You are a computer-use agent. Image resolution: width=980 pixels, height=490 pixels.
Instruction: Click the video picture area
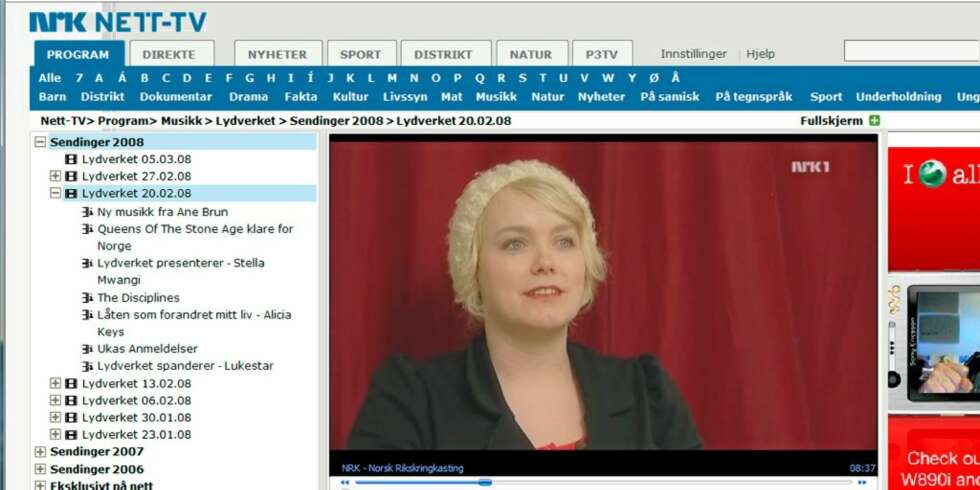603,295
